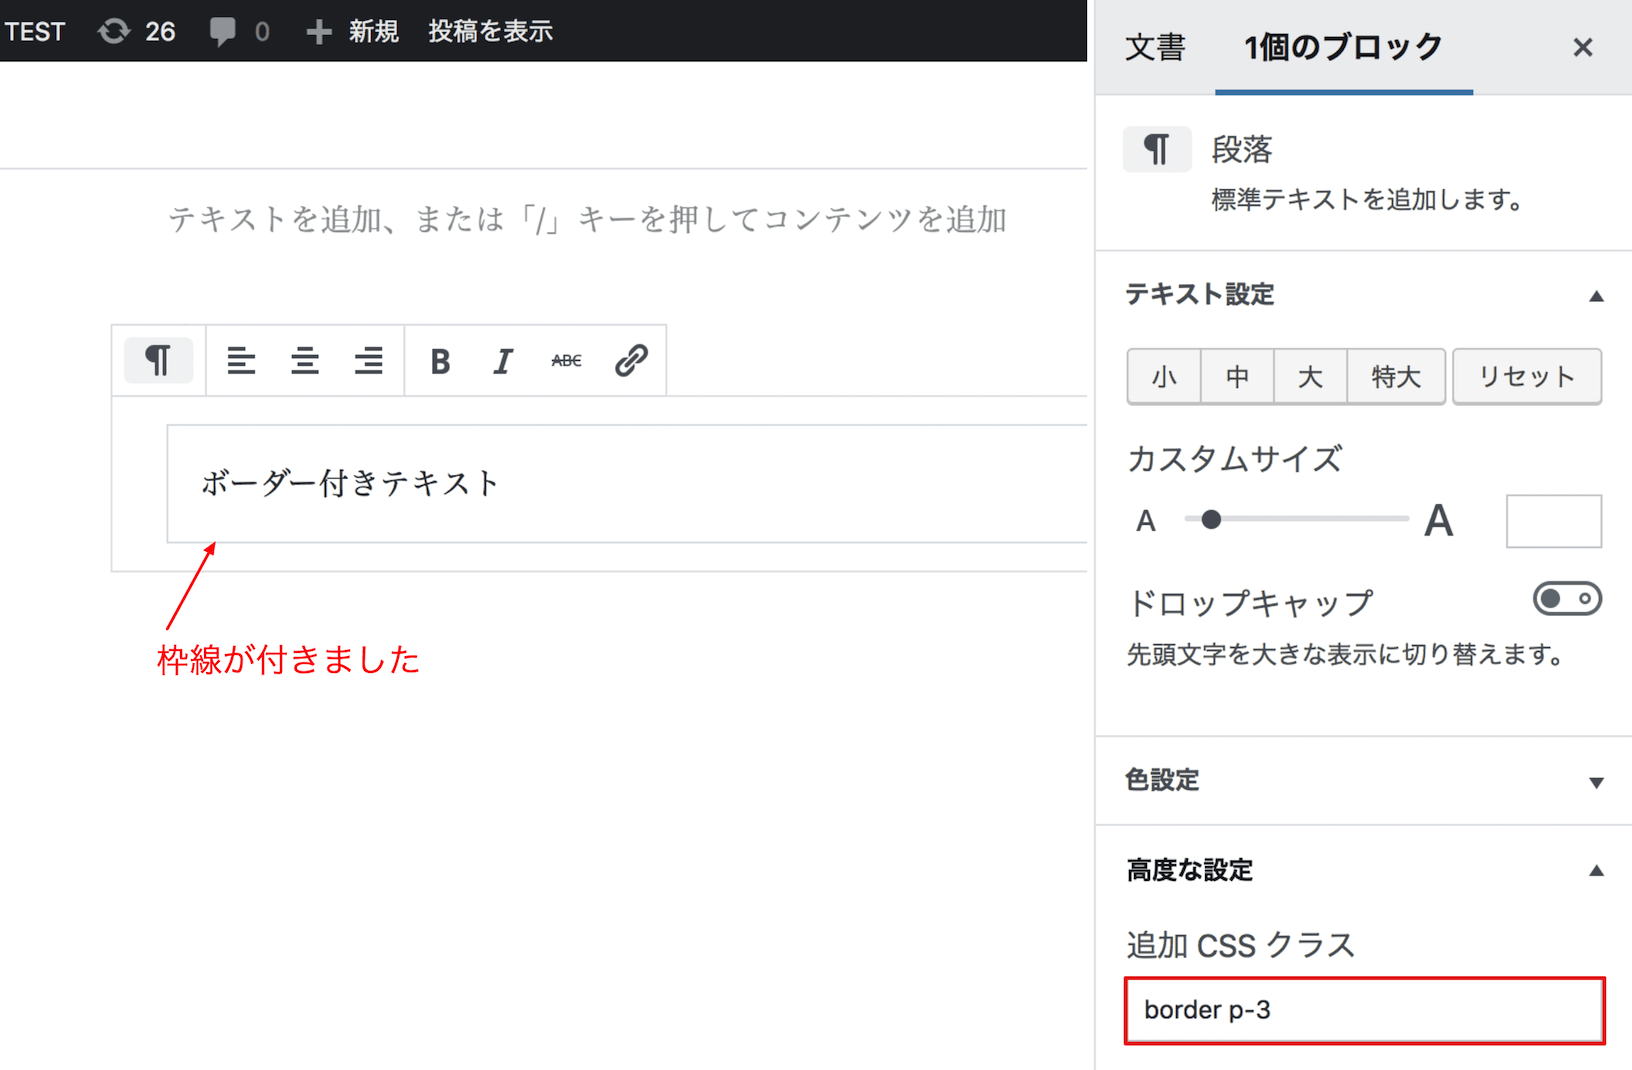Set font size to 中
The height and width of the screenshot is (1070, 1632).
(1237, 376)
